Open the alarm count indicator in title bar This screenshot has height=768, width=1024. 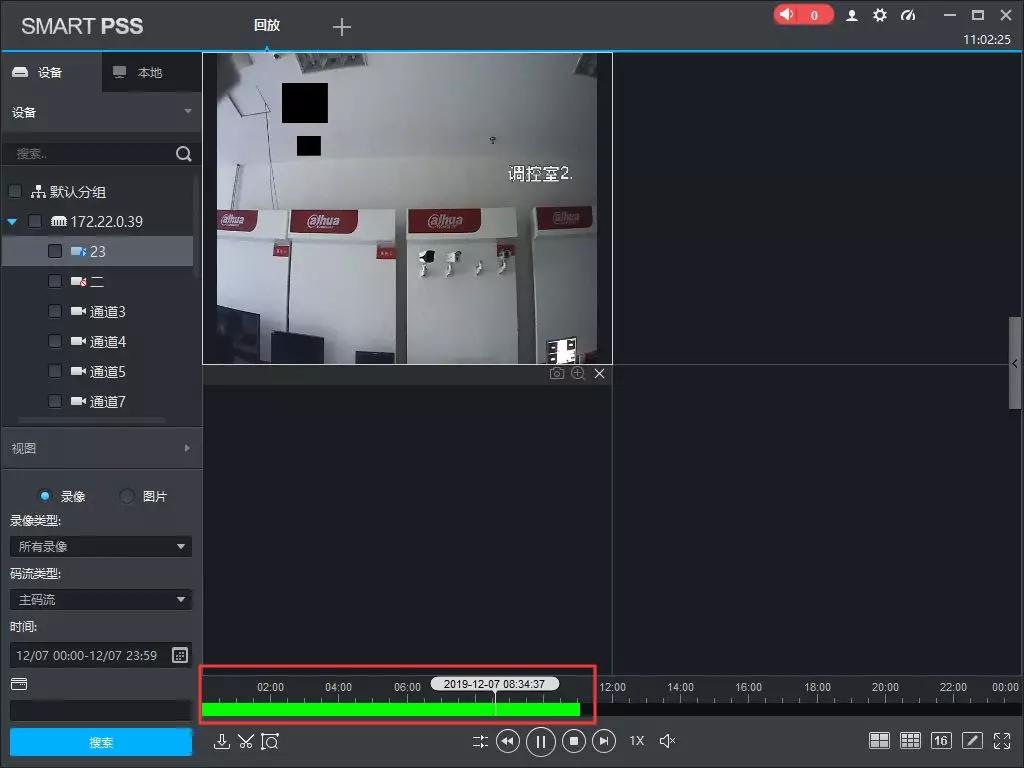pyautogui.click(x=803, y=14)
